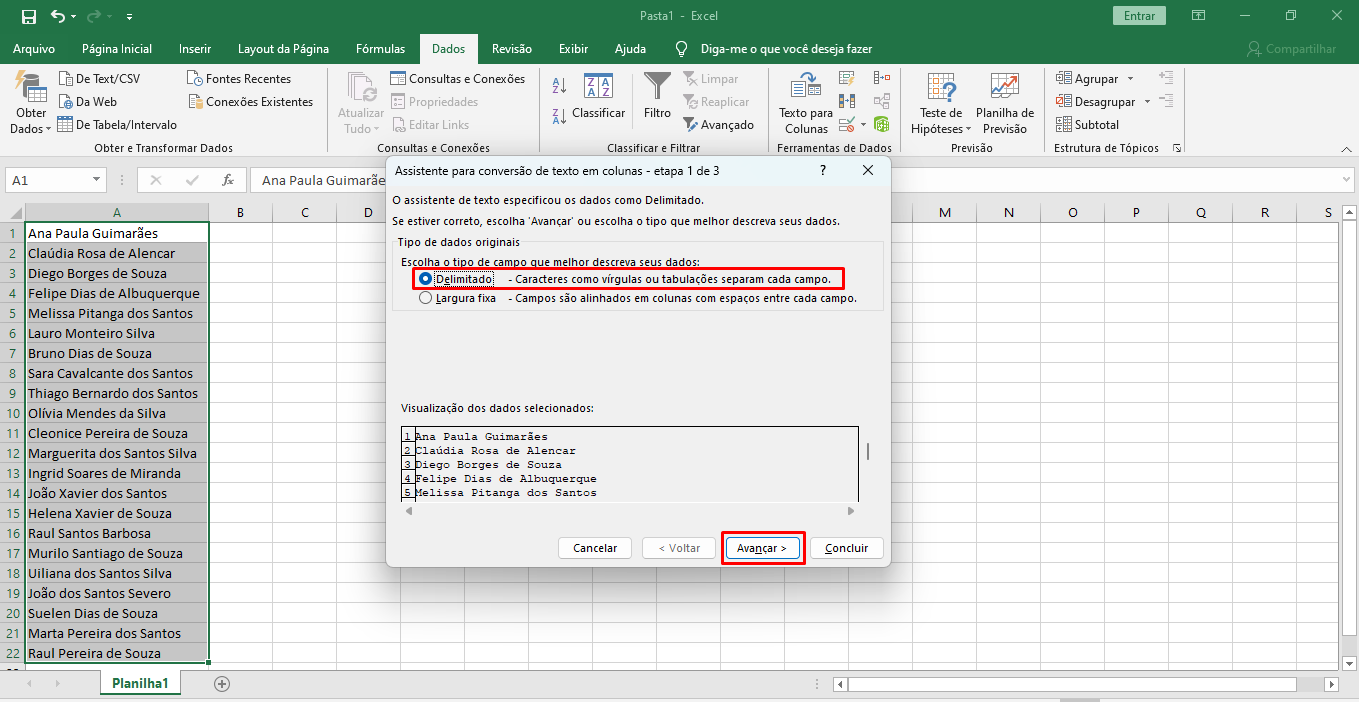Open the Arquivo menu

click(x=34, y=49)
